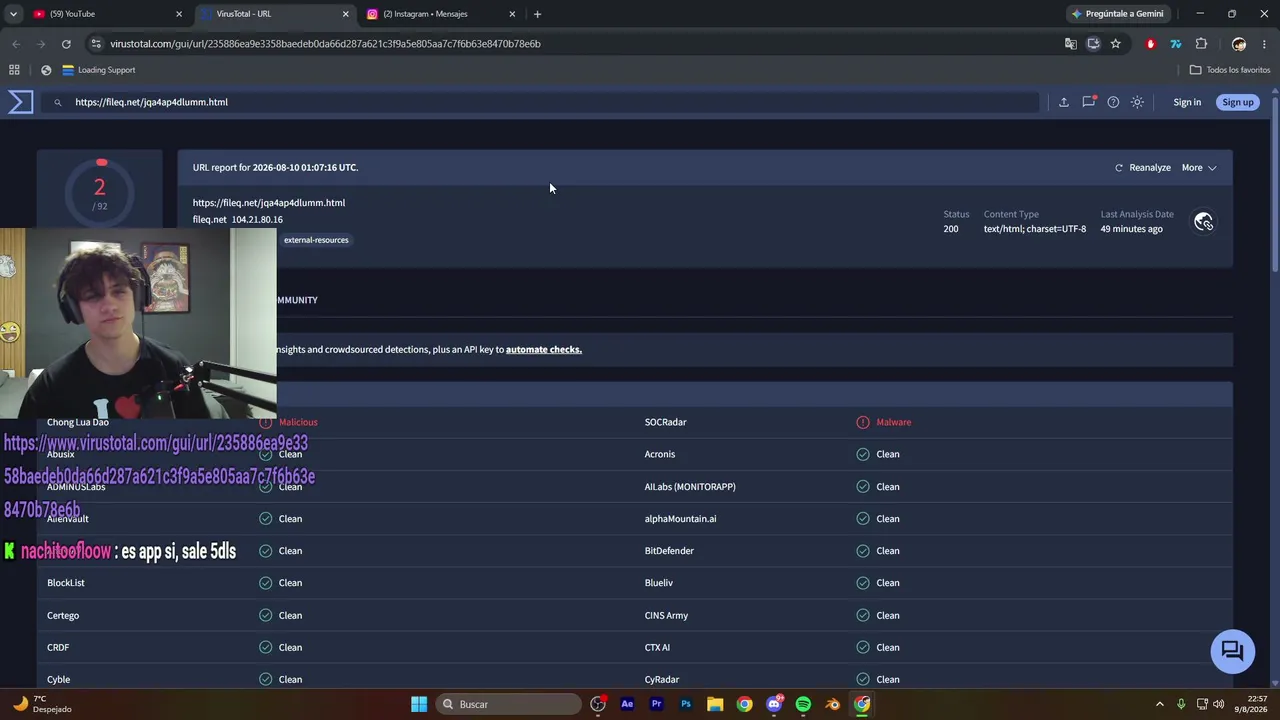Launch Premiere Pro from taskbar
The width and height of the screenshot is (1280, 720).
click(x=656, y=704)
